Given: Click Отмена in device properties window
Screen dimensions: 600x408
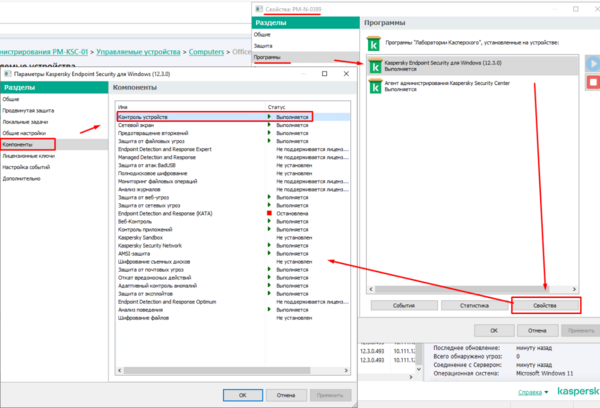Looking at the screenshot, I should (537, 330).
